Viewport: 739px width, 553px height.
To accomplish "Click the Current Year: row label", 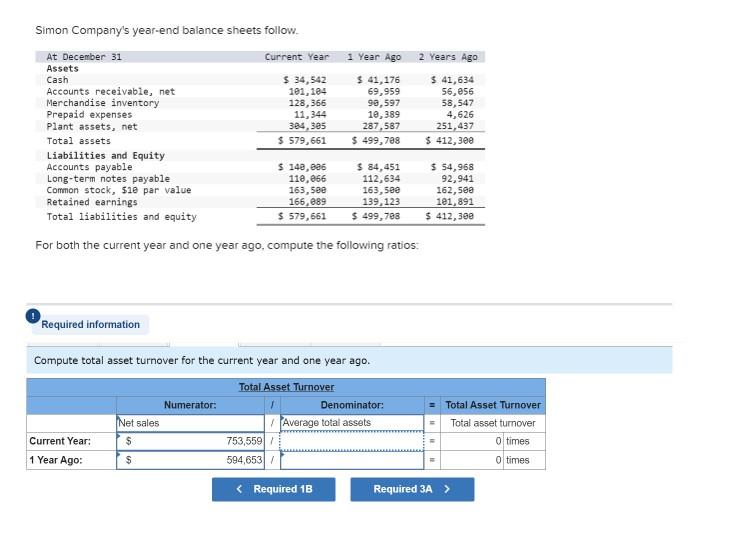I will coord(60,441).
